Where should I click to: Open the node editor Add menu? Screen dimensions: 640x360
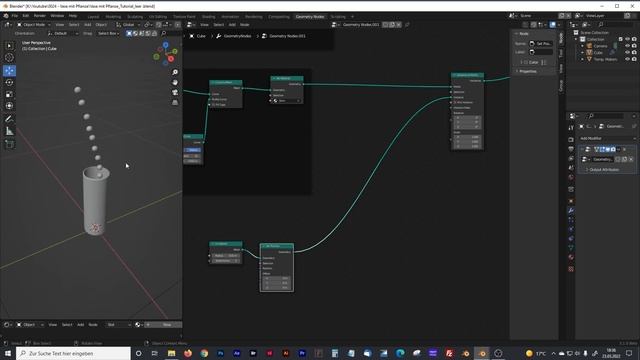tap(232, 24)
